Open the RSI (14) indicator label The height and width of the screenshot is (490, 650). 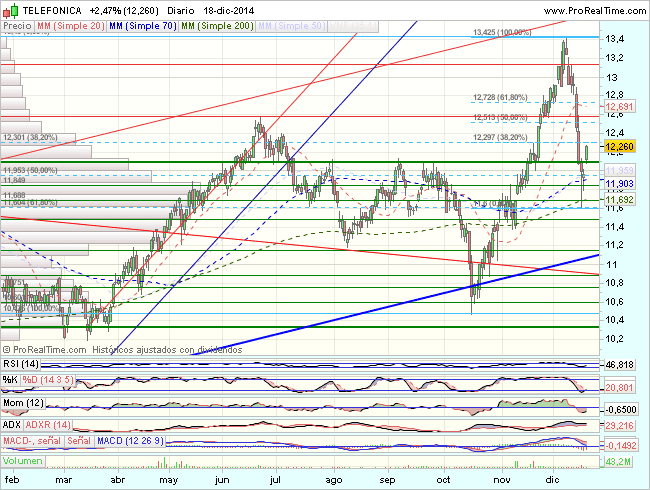click(21, 364)
